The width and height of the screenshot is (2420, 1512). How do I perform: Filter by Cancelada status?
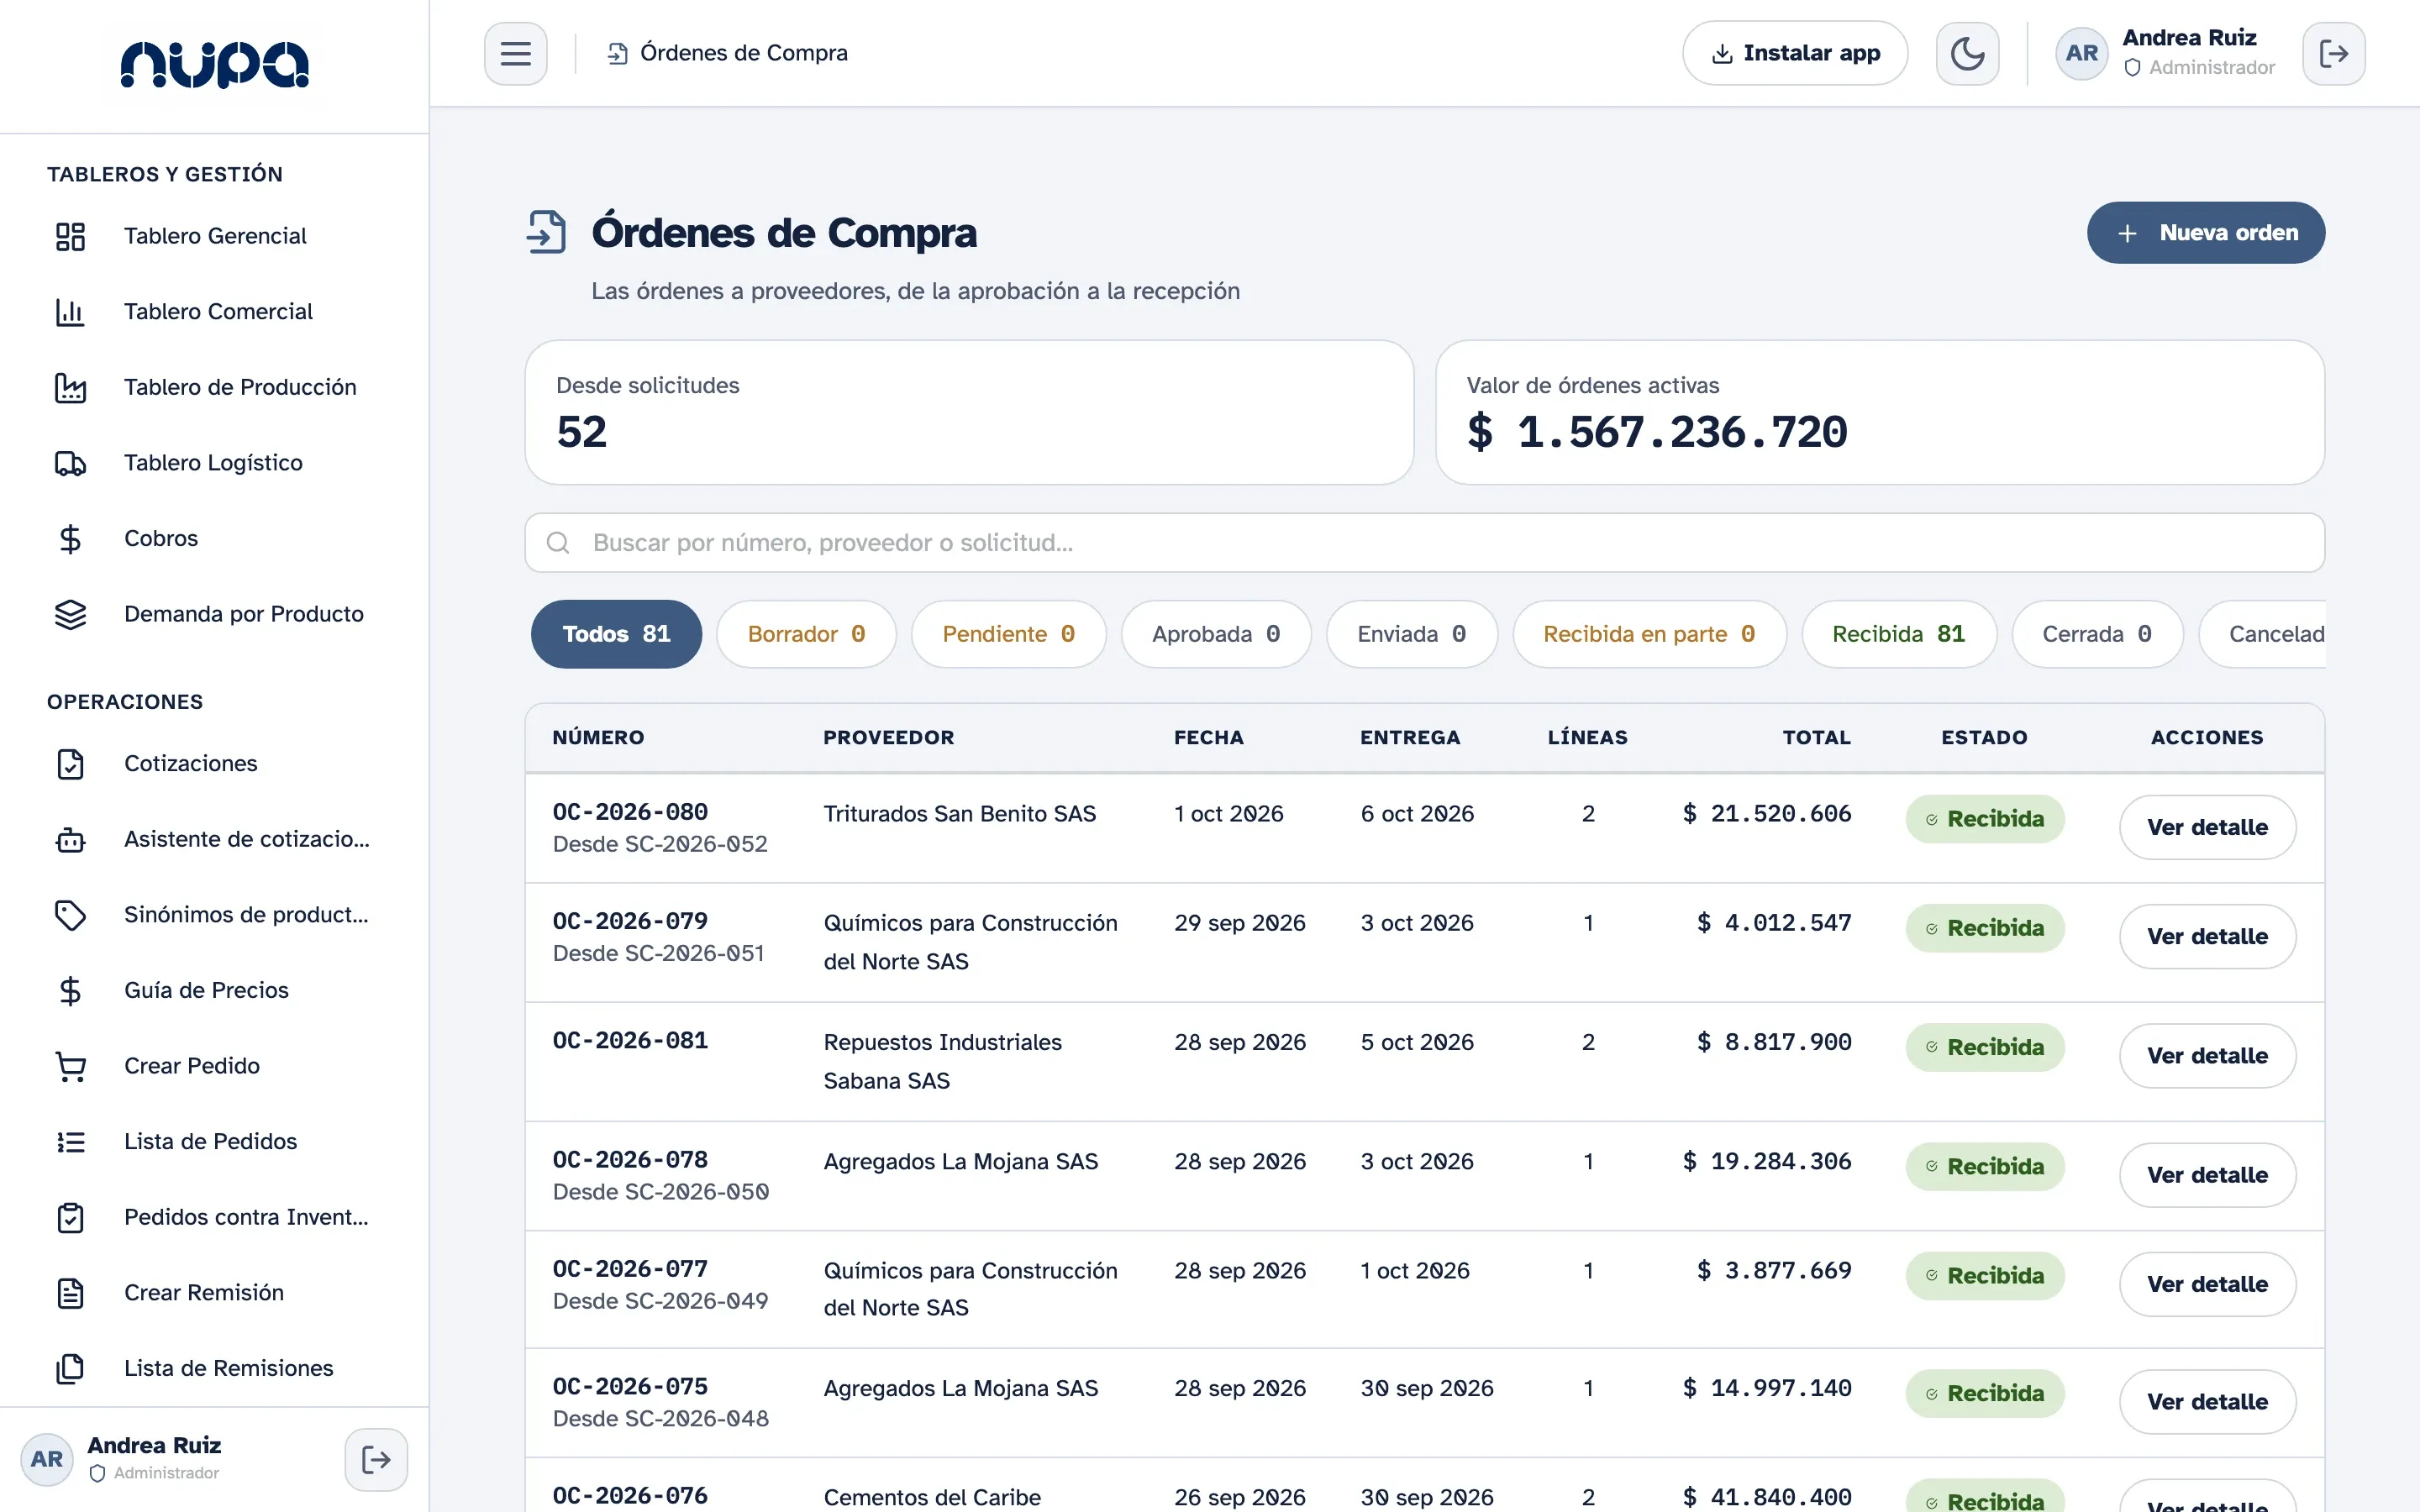[2263, 634]
